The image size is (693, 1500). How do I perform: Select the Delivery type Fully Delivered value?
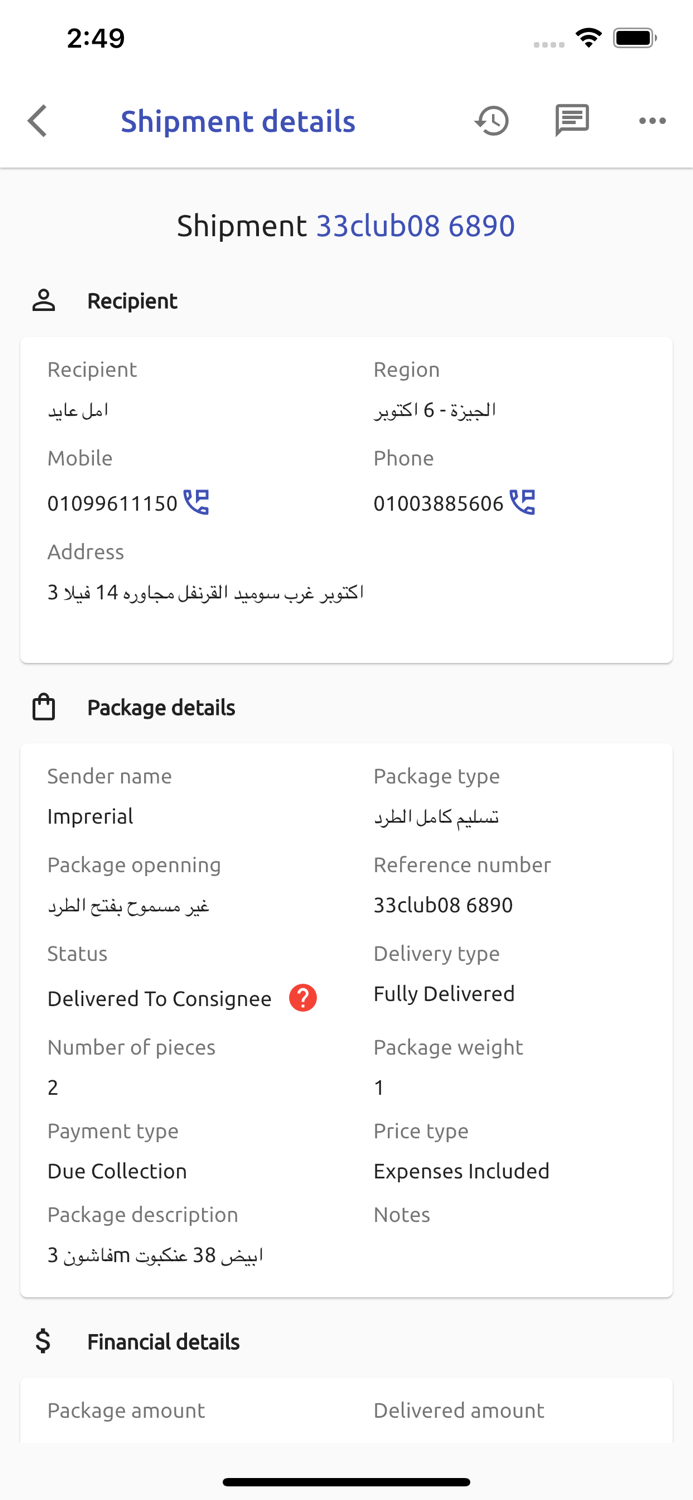pos(444,994)
